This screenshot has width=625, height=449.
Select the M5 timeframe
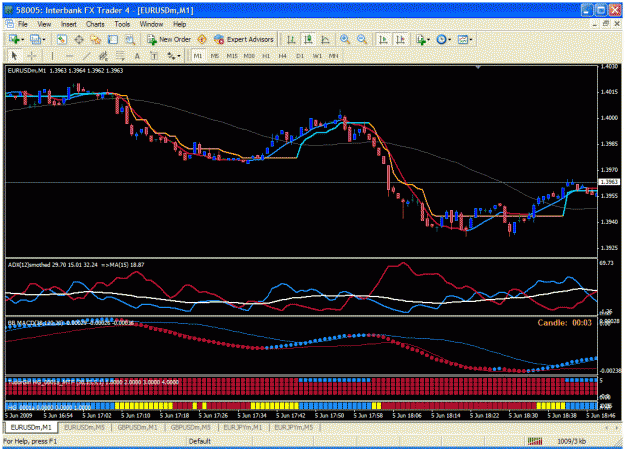[215, 56]
